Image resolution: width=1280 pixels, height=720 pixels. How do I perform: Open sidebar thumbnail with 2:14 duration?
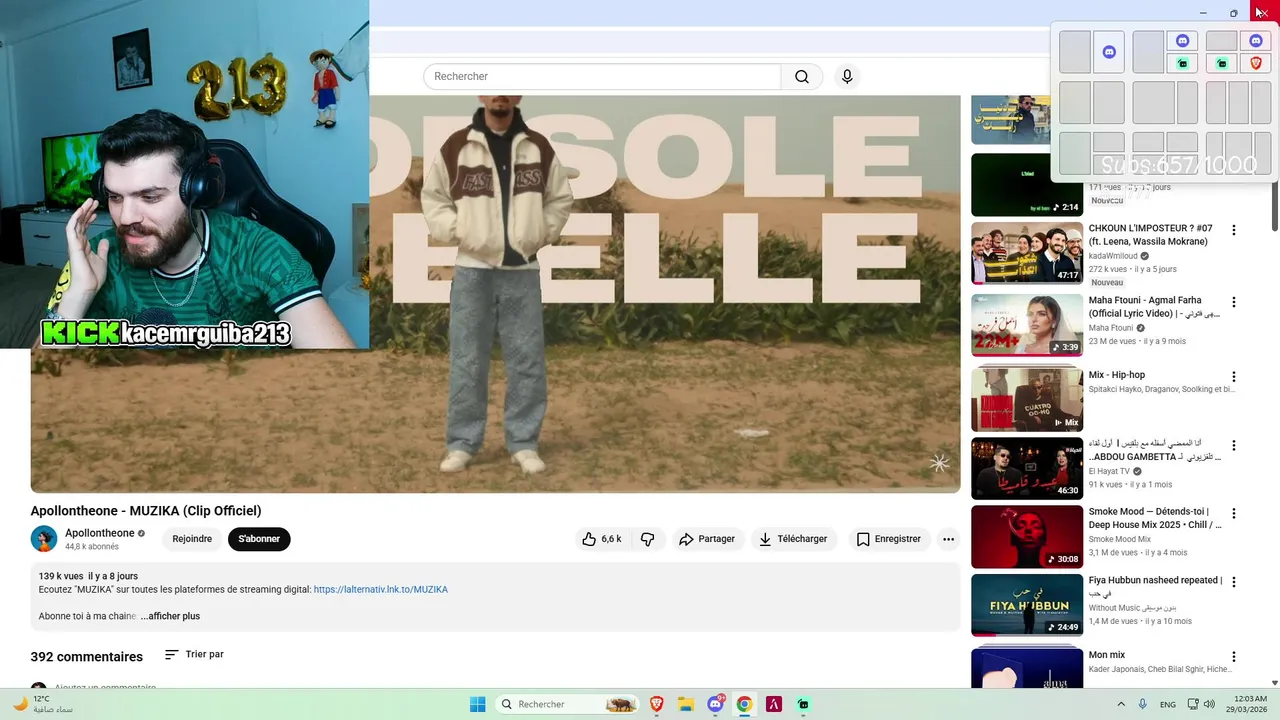[1027, 185]
